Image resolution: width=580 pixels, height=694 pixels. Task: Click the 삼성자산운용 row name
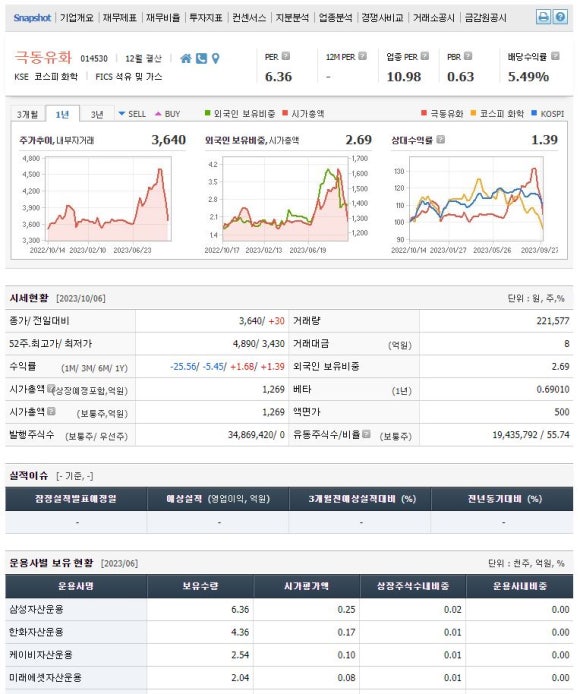[36, 609]
